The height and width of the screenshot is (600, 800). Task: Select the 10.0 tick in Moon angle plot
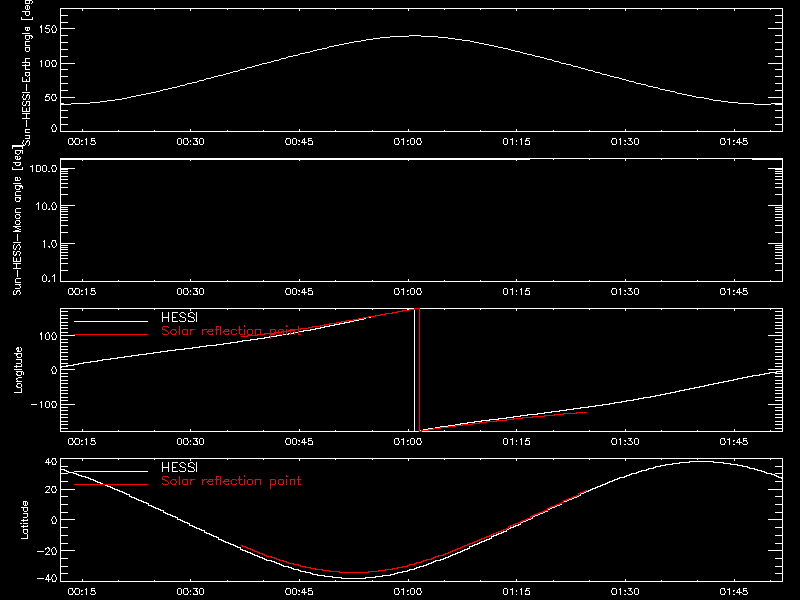pyautogui.click(x=46, y=207)
